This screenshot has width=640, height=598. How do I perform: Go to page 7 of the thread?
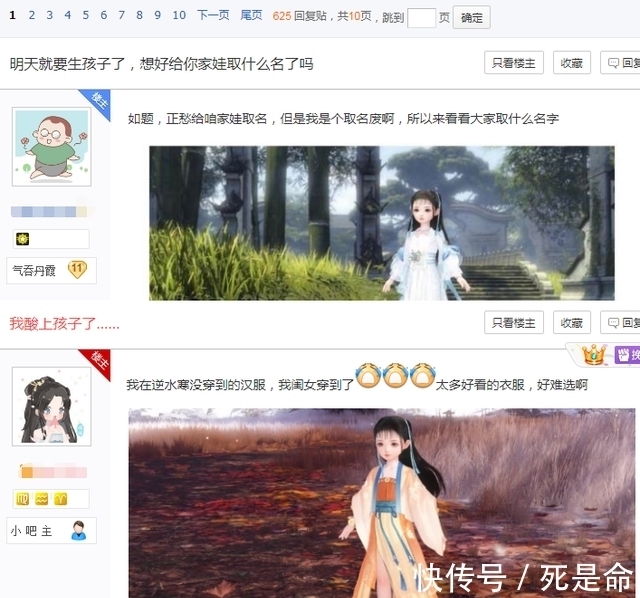pos(122,16)
